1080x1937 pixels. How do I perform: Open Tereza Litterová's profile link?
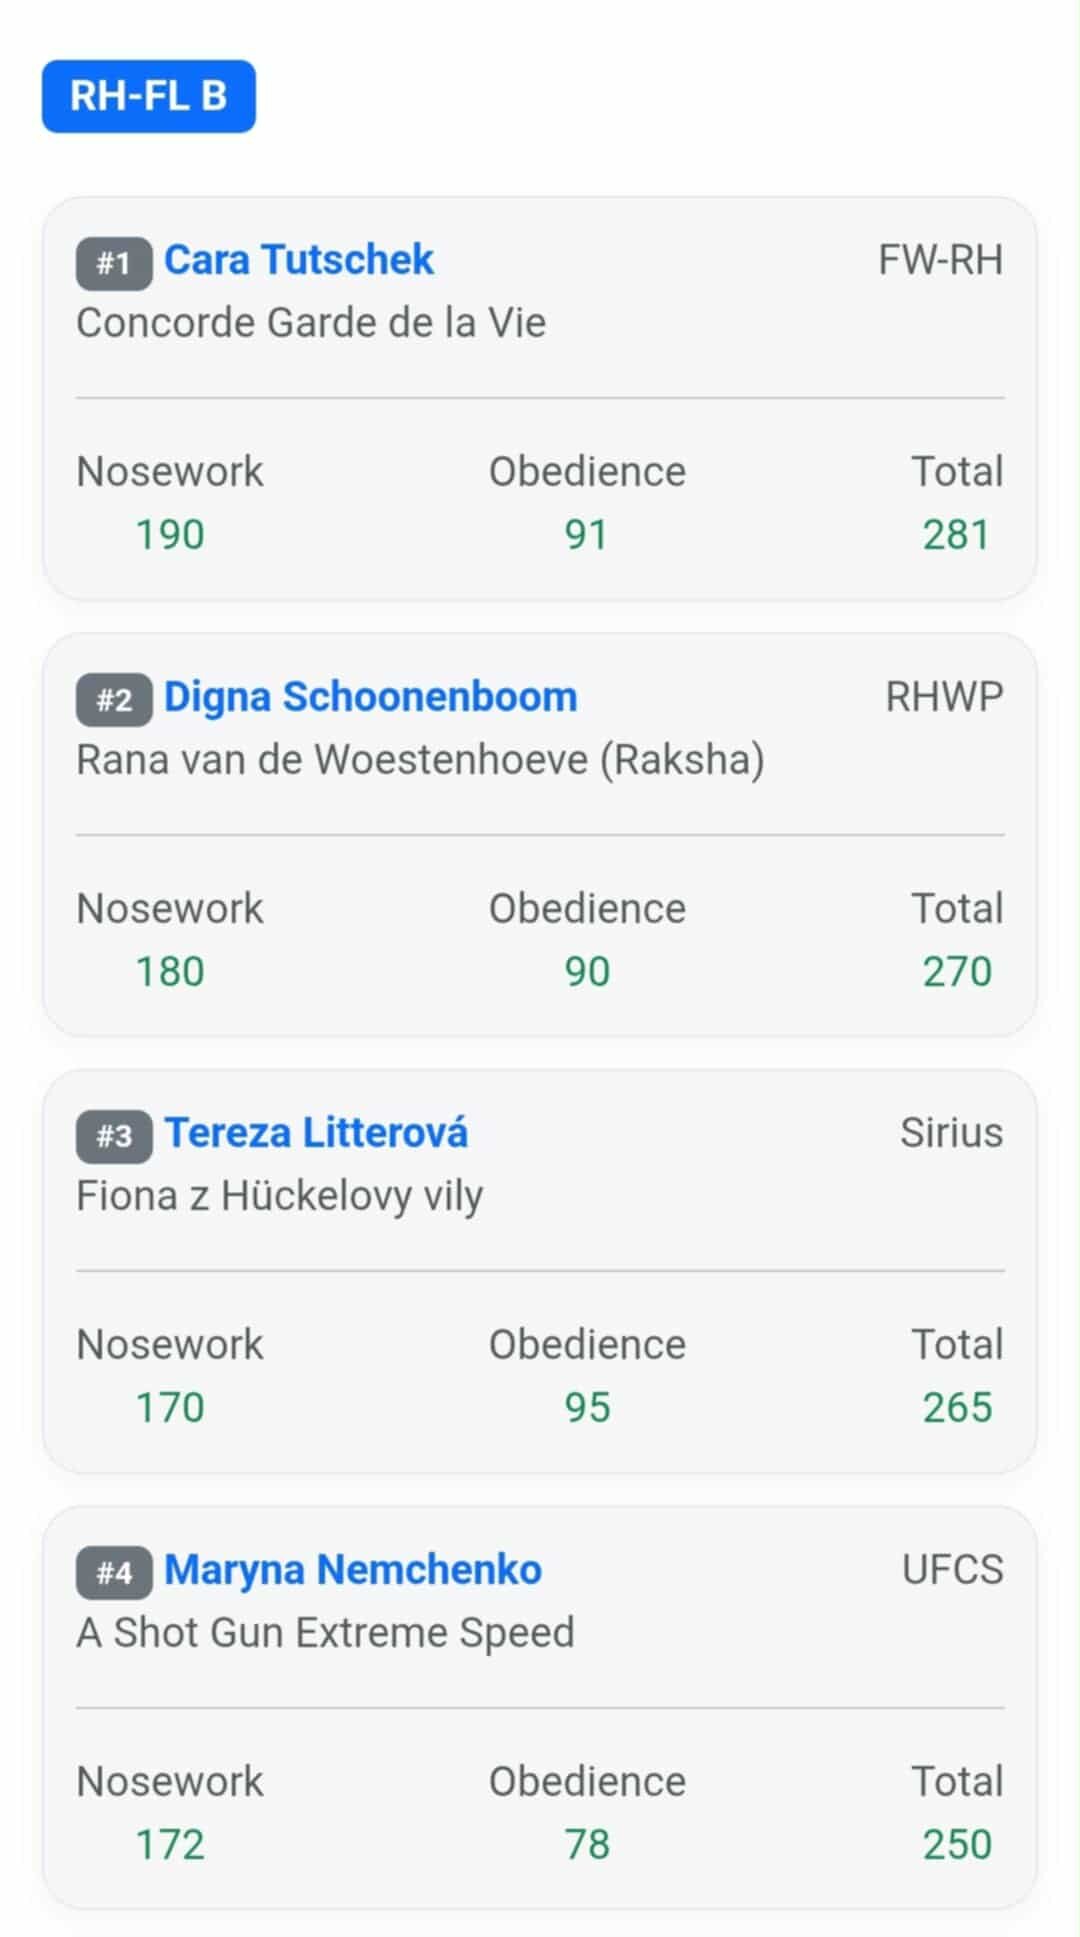coord(315,1133)
